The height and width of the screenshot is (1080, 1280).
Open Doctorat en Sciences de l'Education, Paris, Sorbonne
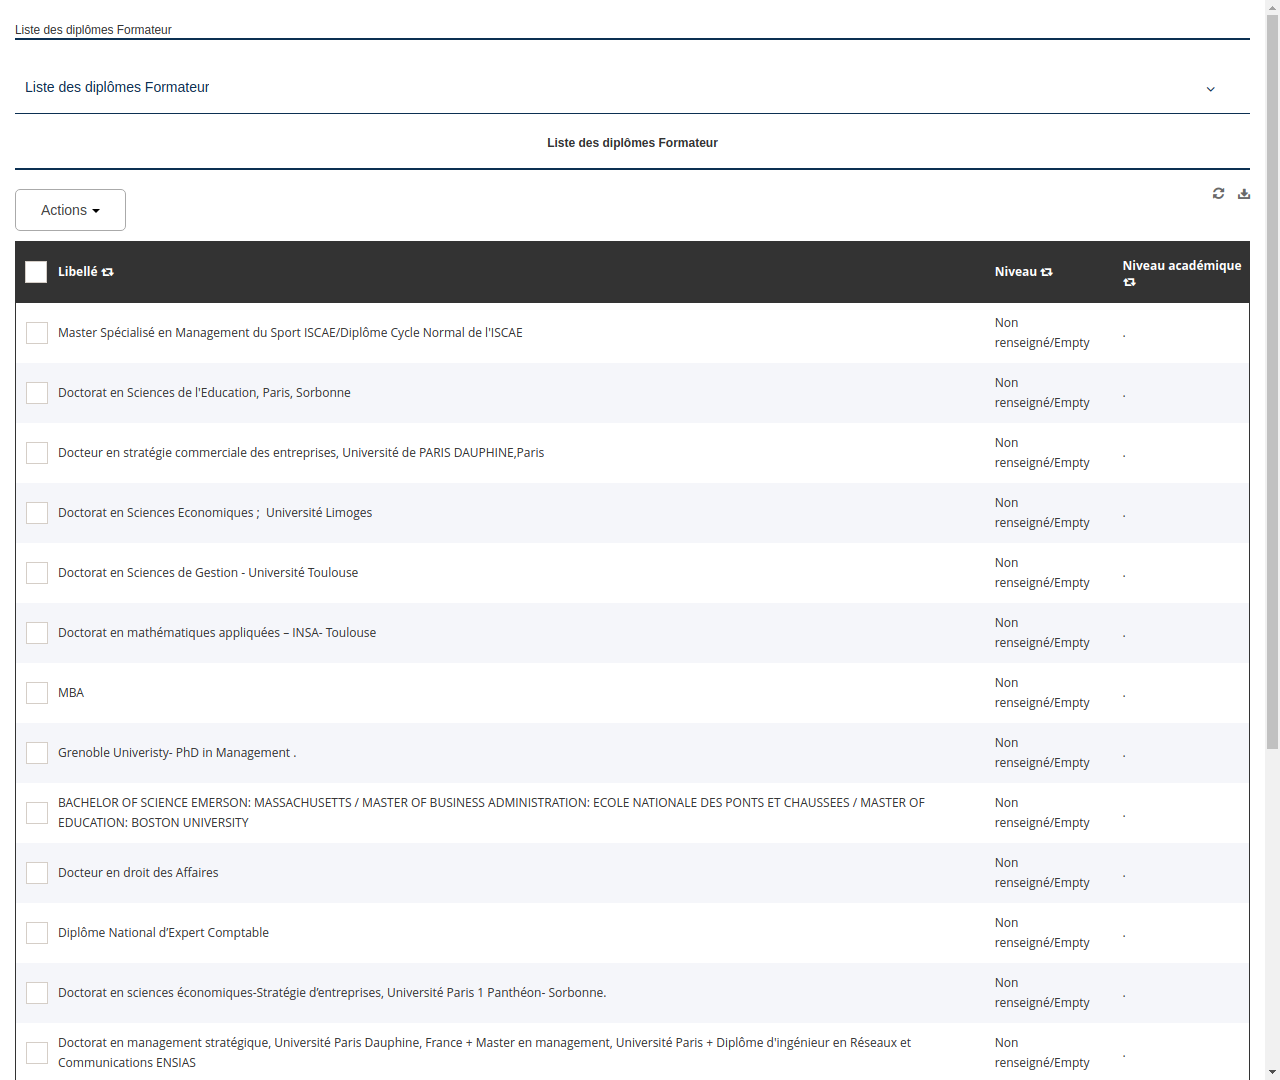pos(204,392)
